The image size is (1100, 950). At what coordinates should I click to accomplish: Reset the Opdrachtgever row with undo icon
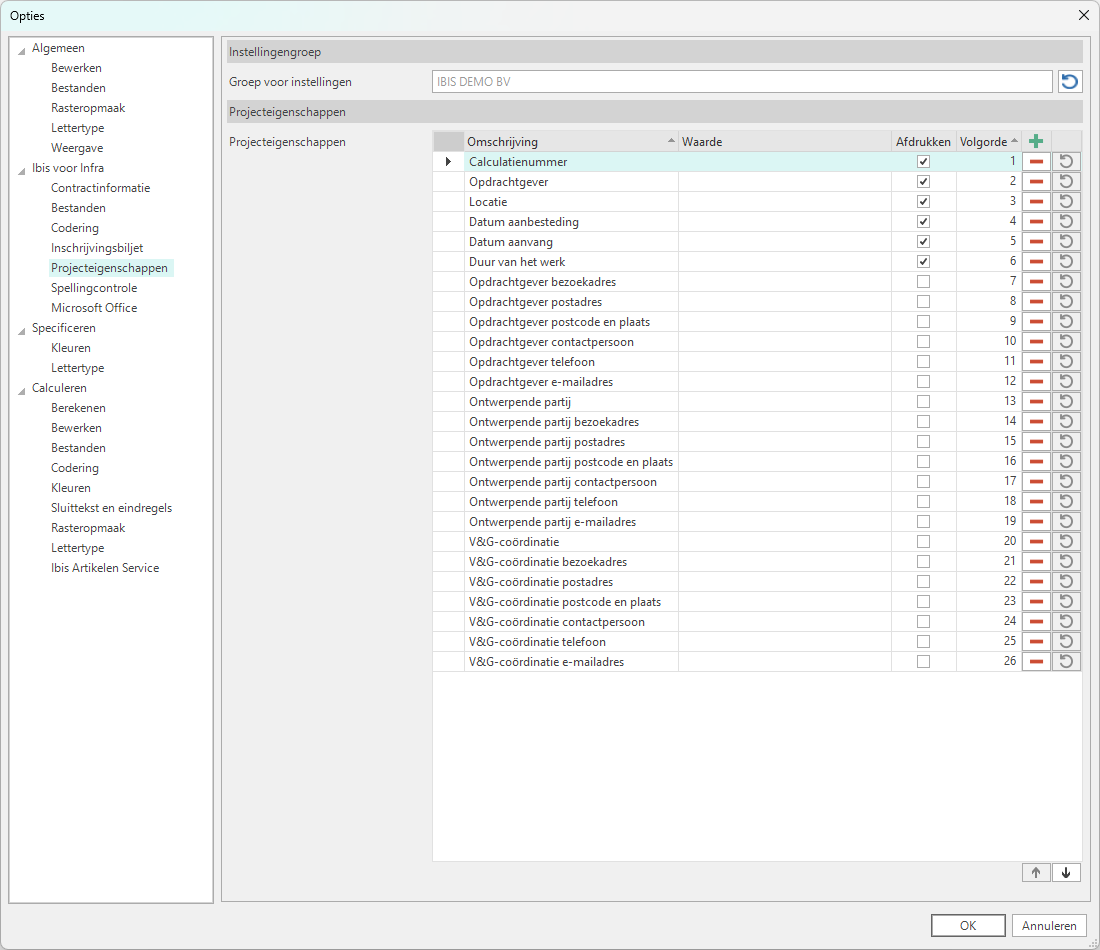point(1066,181)
